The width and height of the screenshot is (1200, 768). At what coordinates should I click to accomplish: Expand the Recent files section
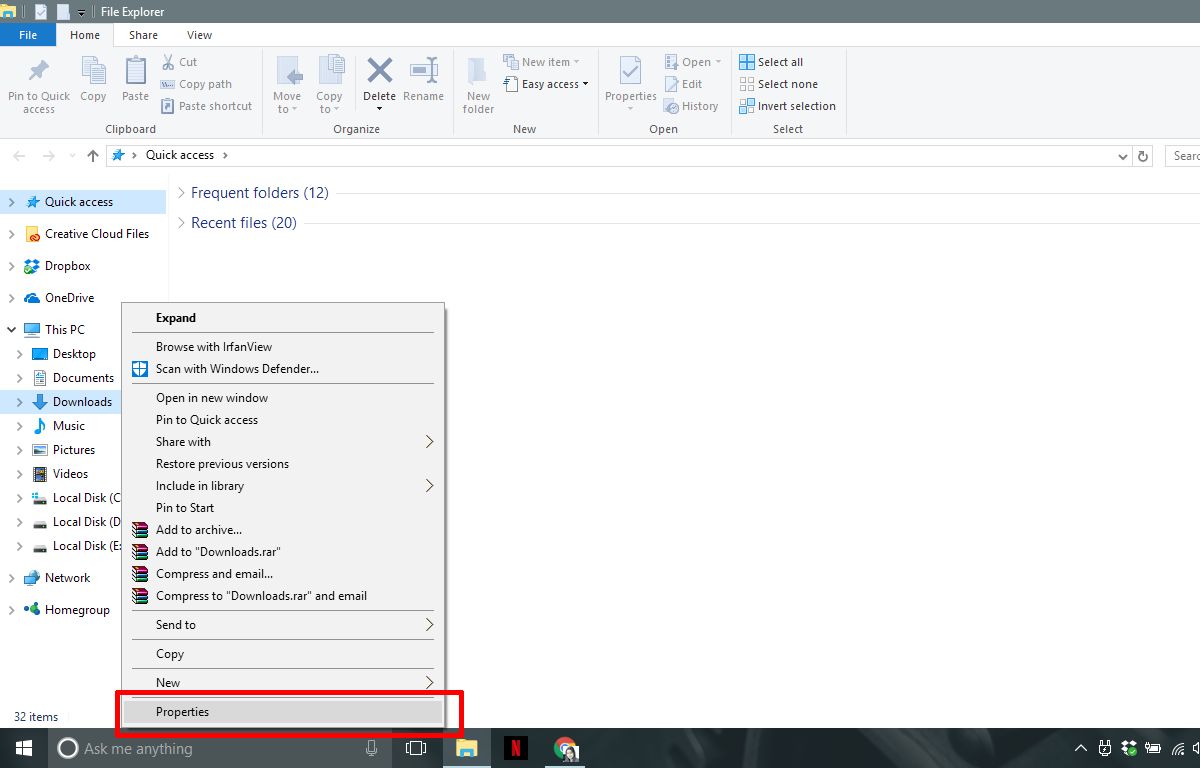click(181, 222)
